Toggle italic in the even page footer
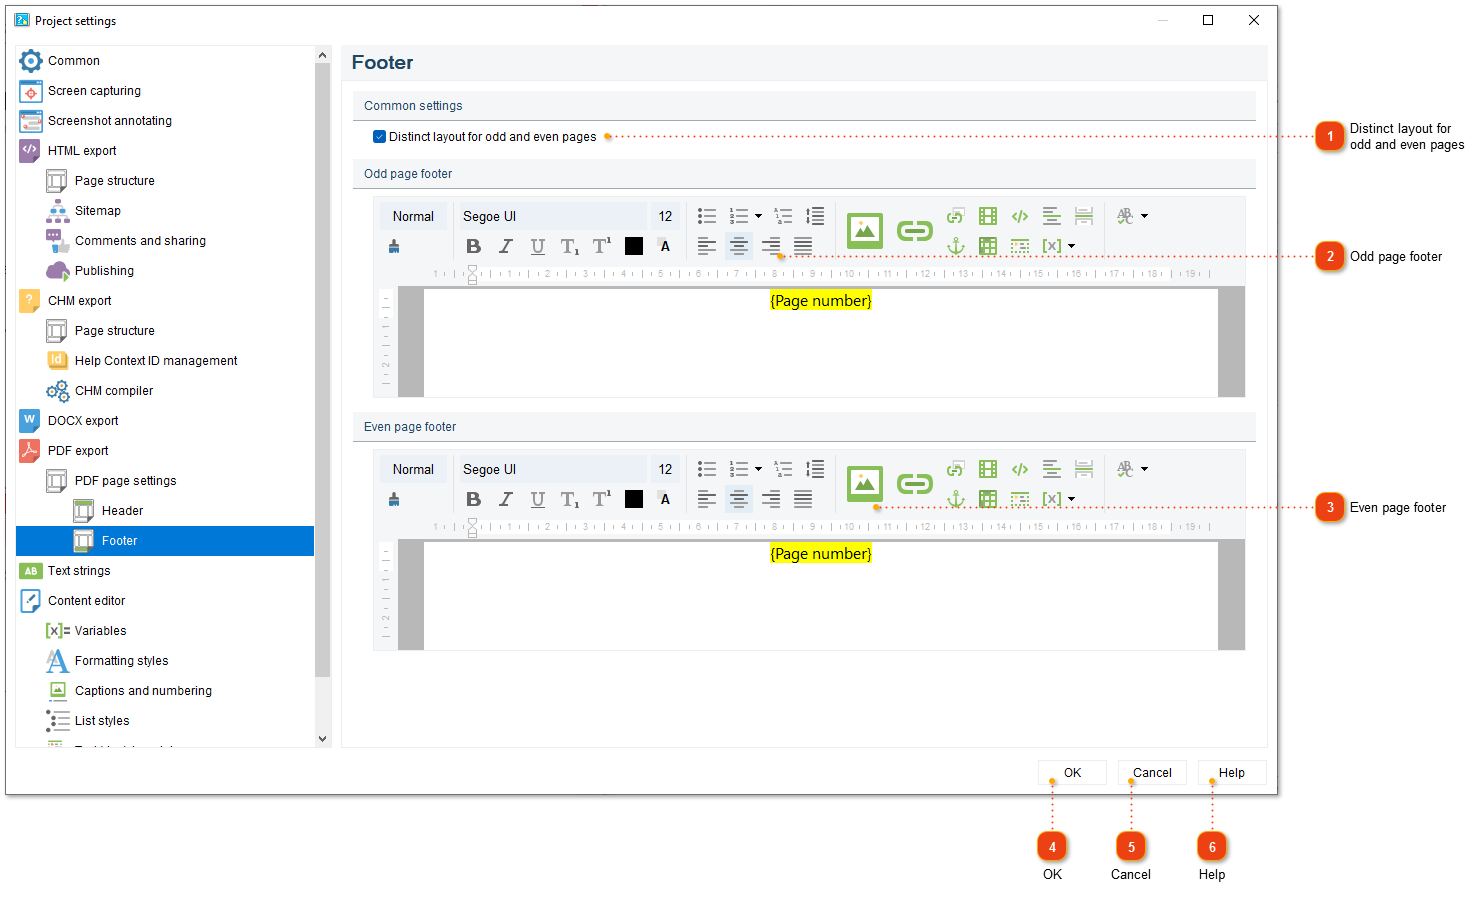 (x=506, y=499)
